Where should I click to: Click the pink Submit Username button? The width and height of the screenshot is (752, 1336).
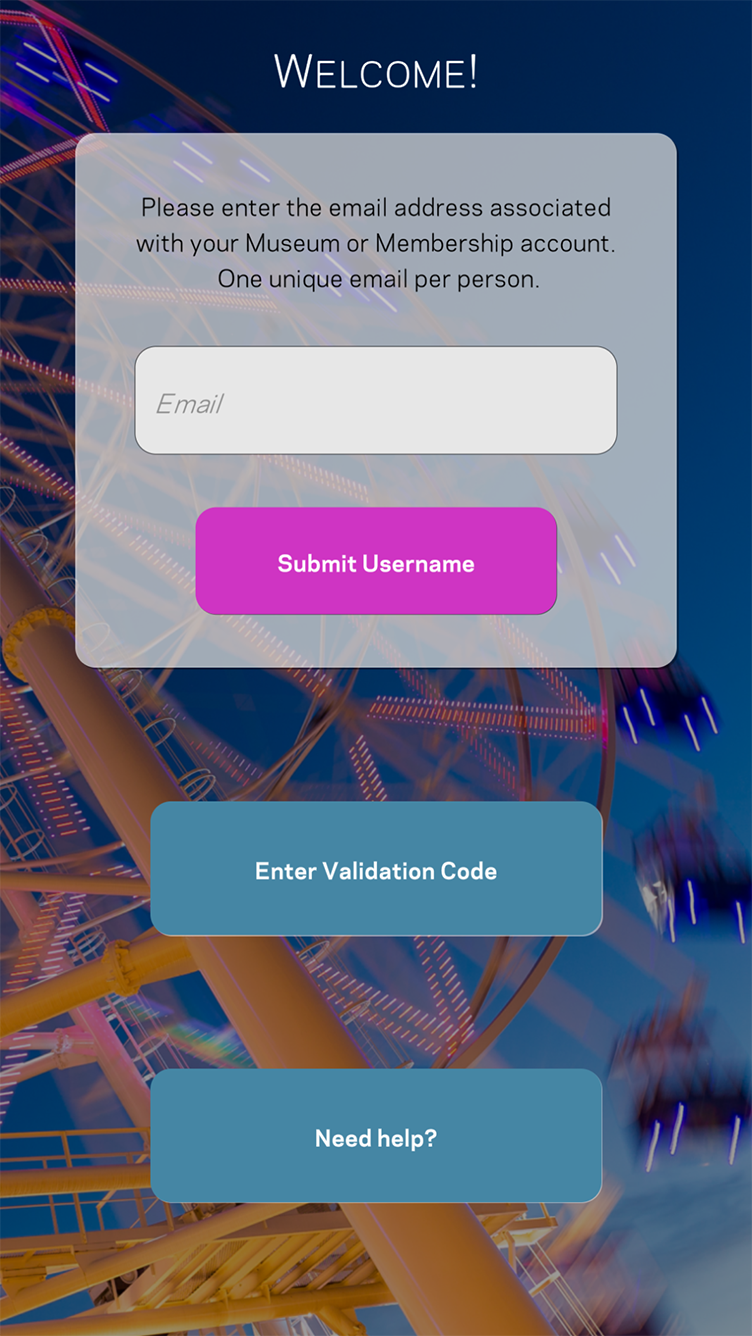pos(376,561)
